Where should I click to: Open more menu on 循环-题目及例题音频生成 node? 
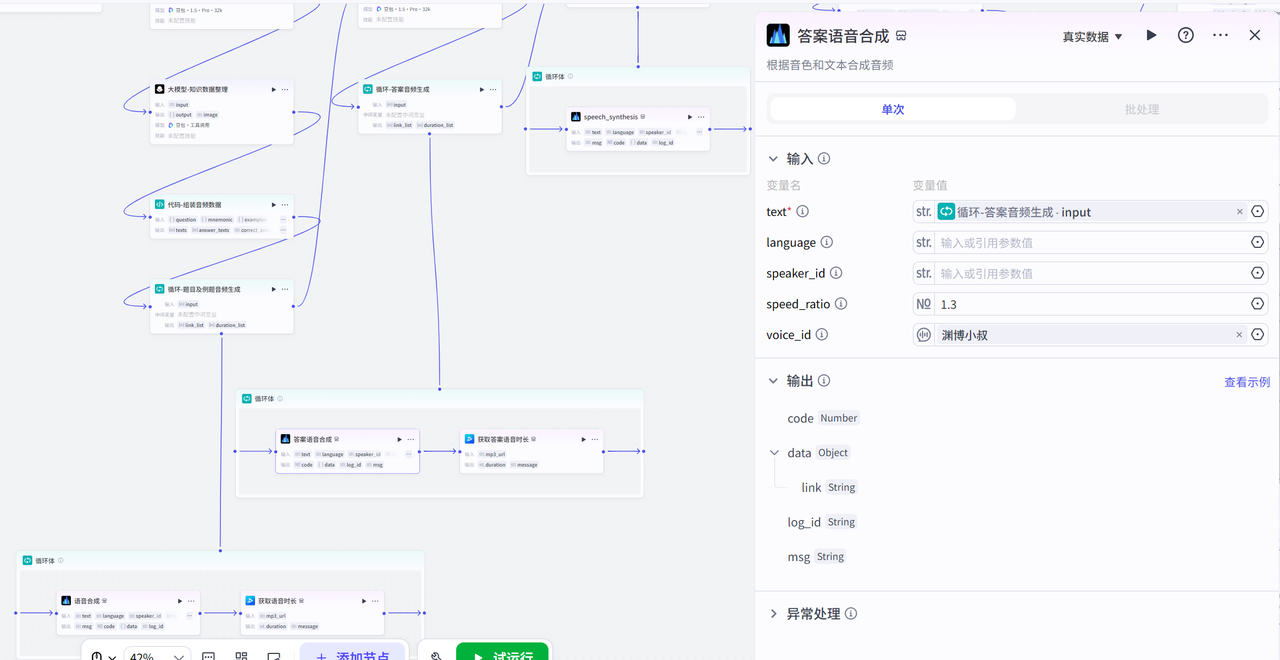pyautogui.click(x=285, y=289)
